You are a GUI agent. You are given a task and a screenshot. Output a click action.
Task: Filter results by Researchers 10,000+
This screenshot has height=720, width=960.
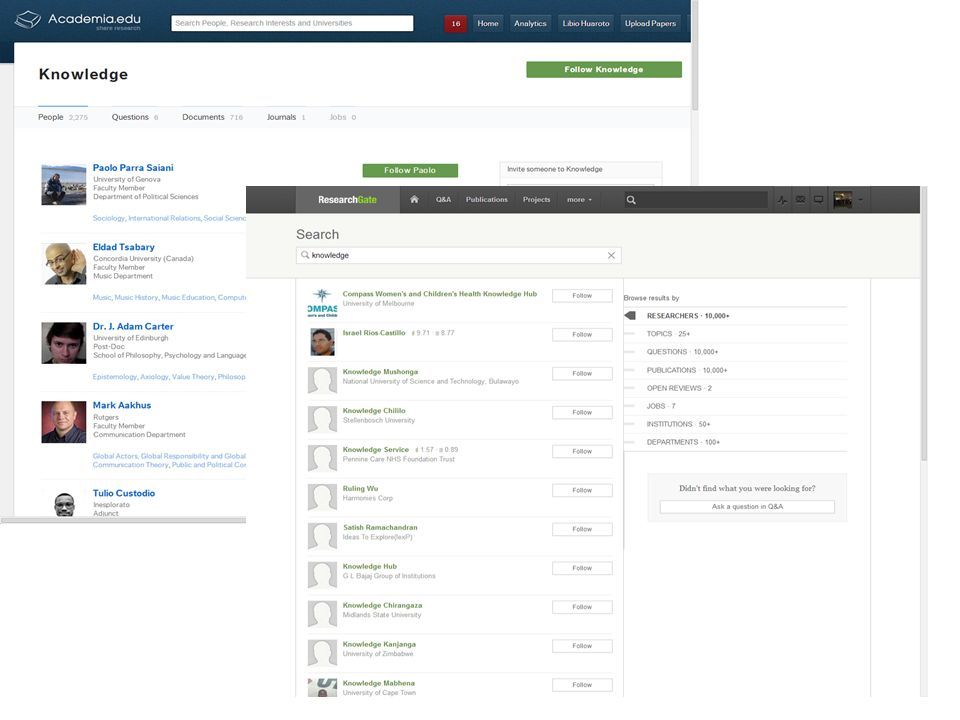click(688, 316)
